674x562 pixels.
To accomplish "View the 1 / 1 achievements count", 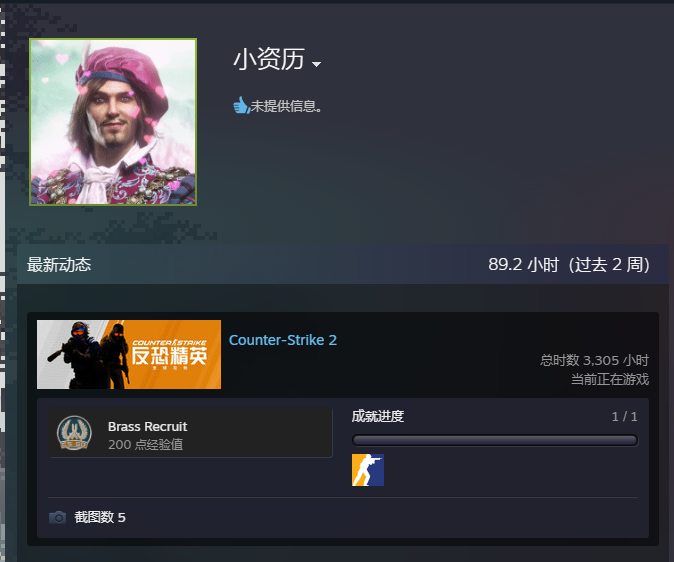I will coord(625,416).
